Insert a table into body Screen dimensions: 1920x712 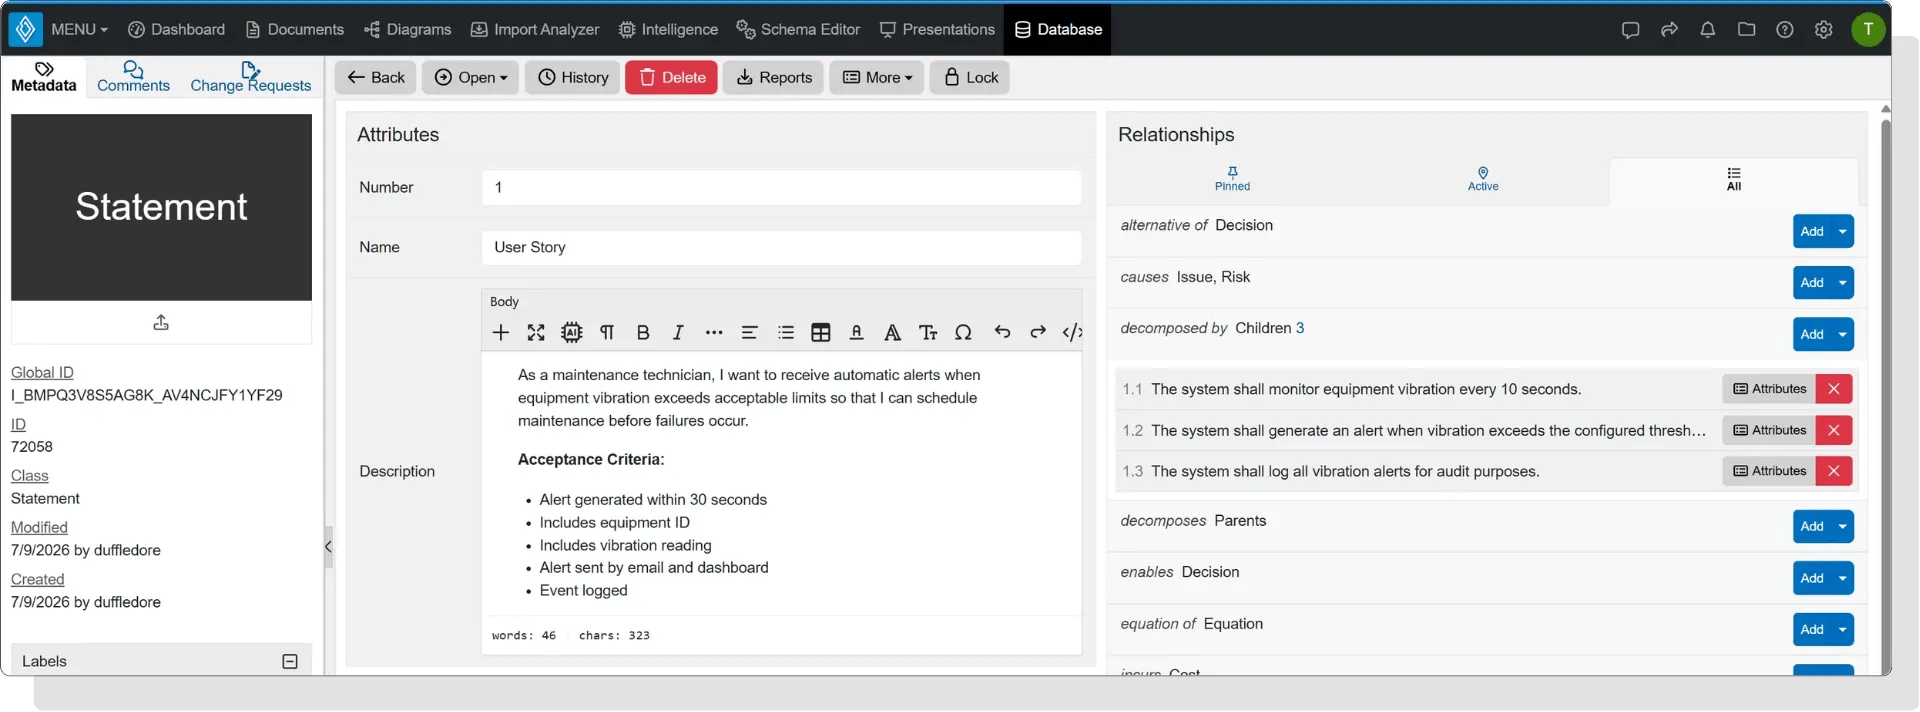coord(821,333)
